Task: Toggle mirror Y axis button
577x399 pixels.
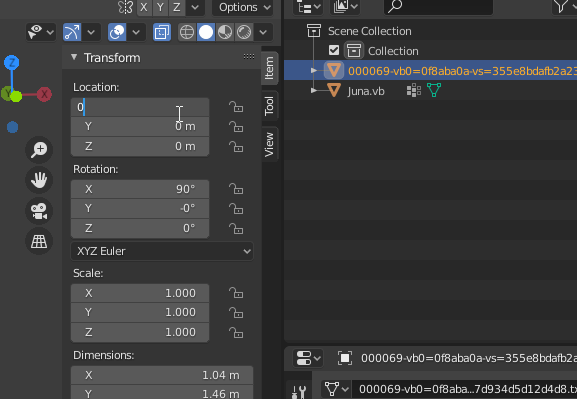Action: tap(160, 7)
